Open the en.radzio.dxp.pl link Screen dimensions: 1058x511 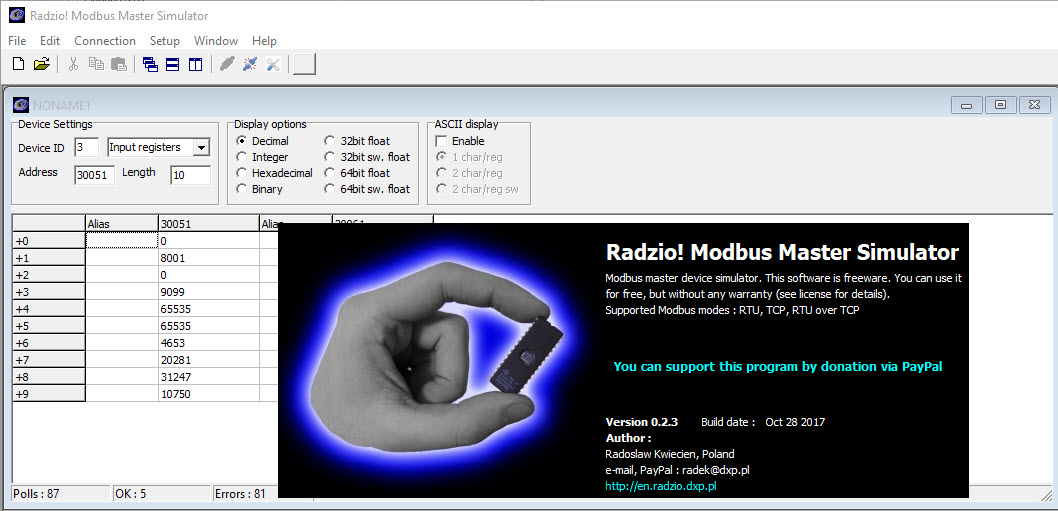[x=661, y=486]
